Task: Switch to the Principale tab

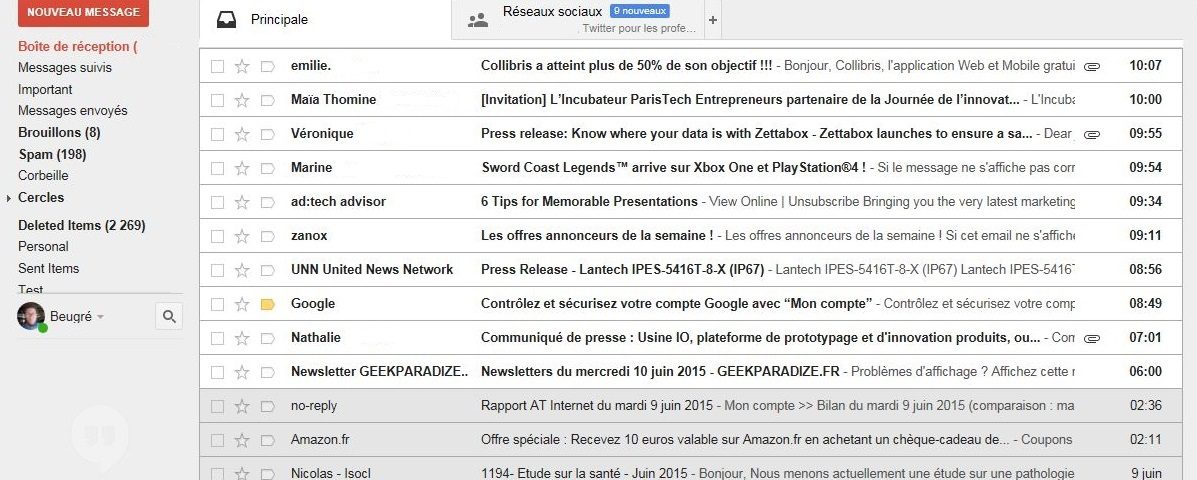Action: tap(325, 20)
